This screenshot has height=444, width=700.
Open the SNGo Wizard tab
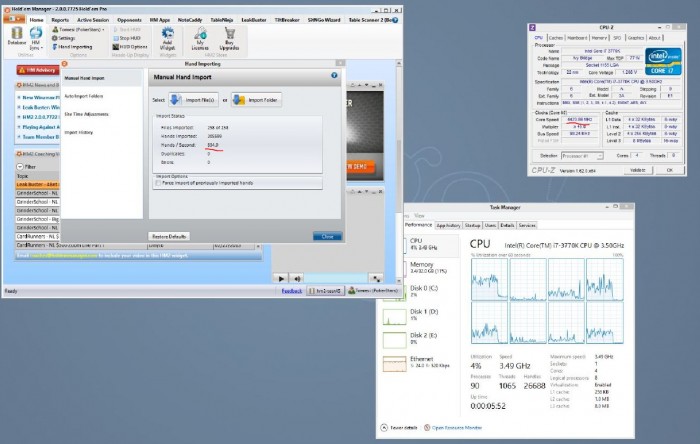(324, 20)
